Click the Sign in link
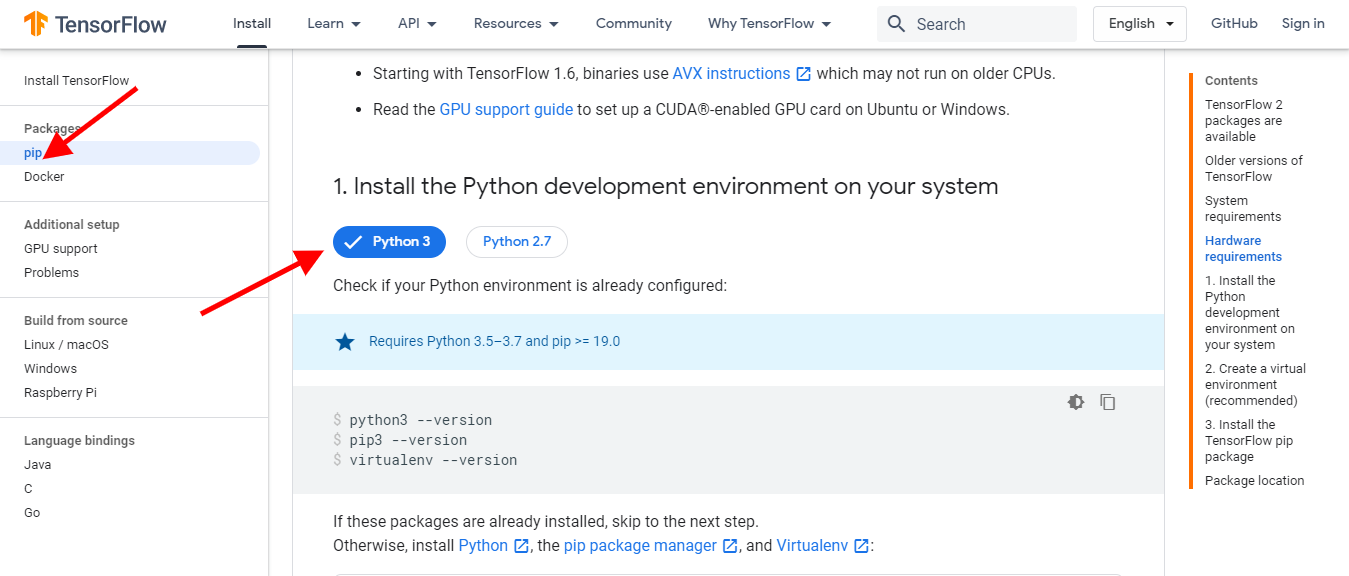 (1303, 24)
